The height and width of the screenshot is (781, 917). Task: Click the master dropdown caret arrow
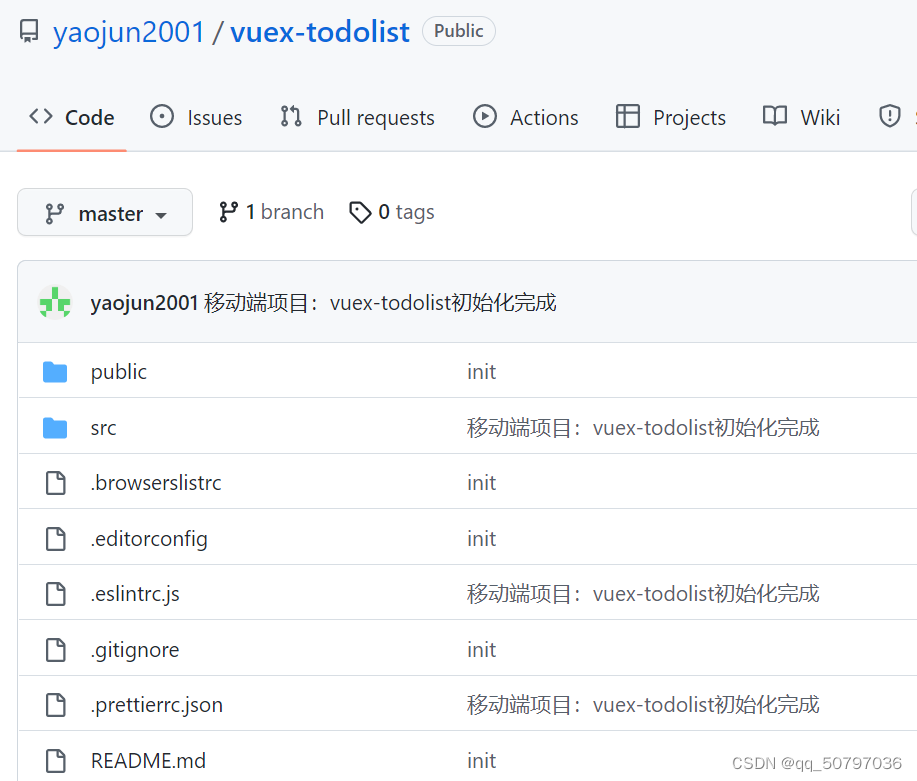pyautogui.click(x=161, y=216)
